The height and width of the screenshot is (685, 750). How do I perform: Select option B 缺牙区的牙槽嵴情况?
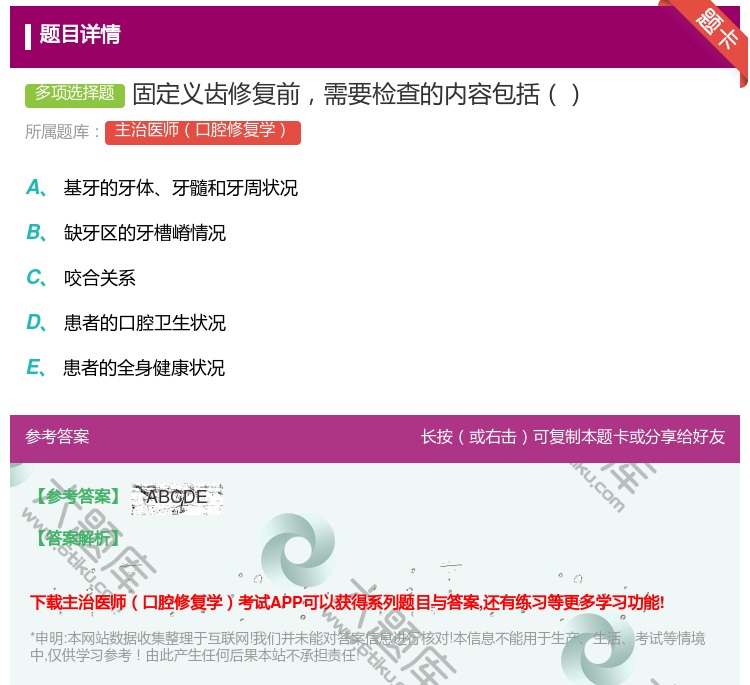(x=126, y=233)
